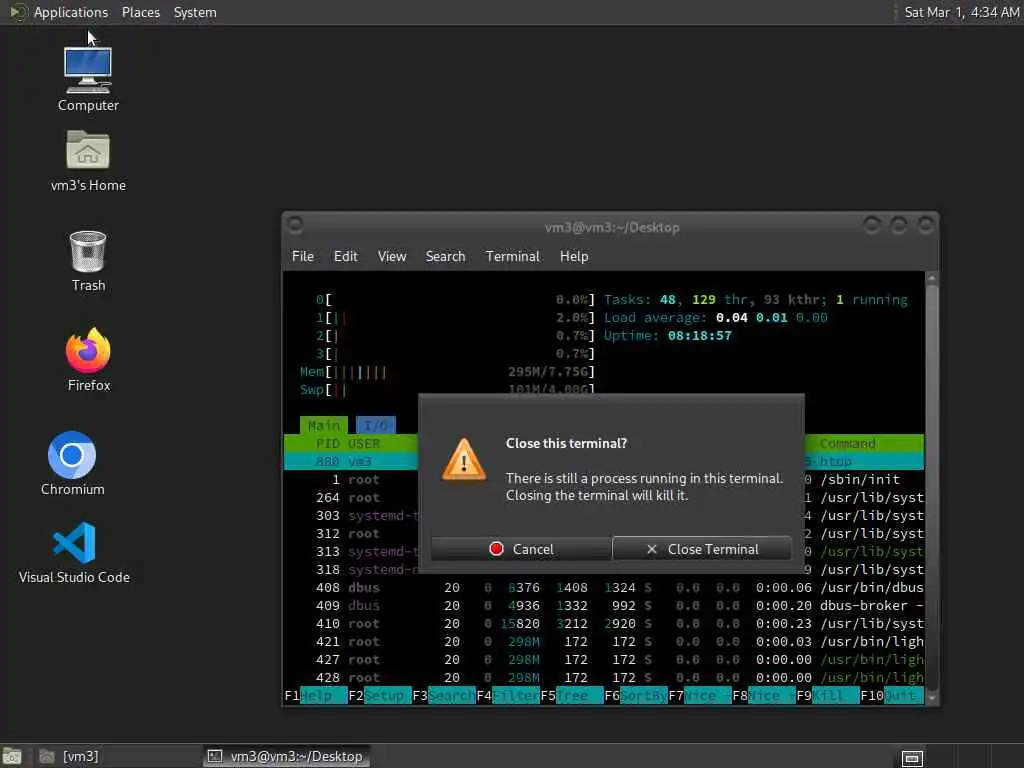Click the terminal vertical scrollbar
1024x768 pixels.
tap(932, 488)
